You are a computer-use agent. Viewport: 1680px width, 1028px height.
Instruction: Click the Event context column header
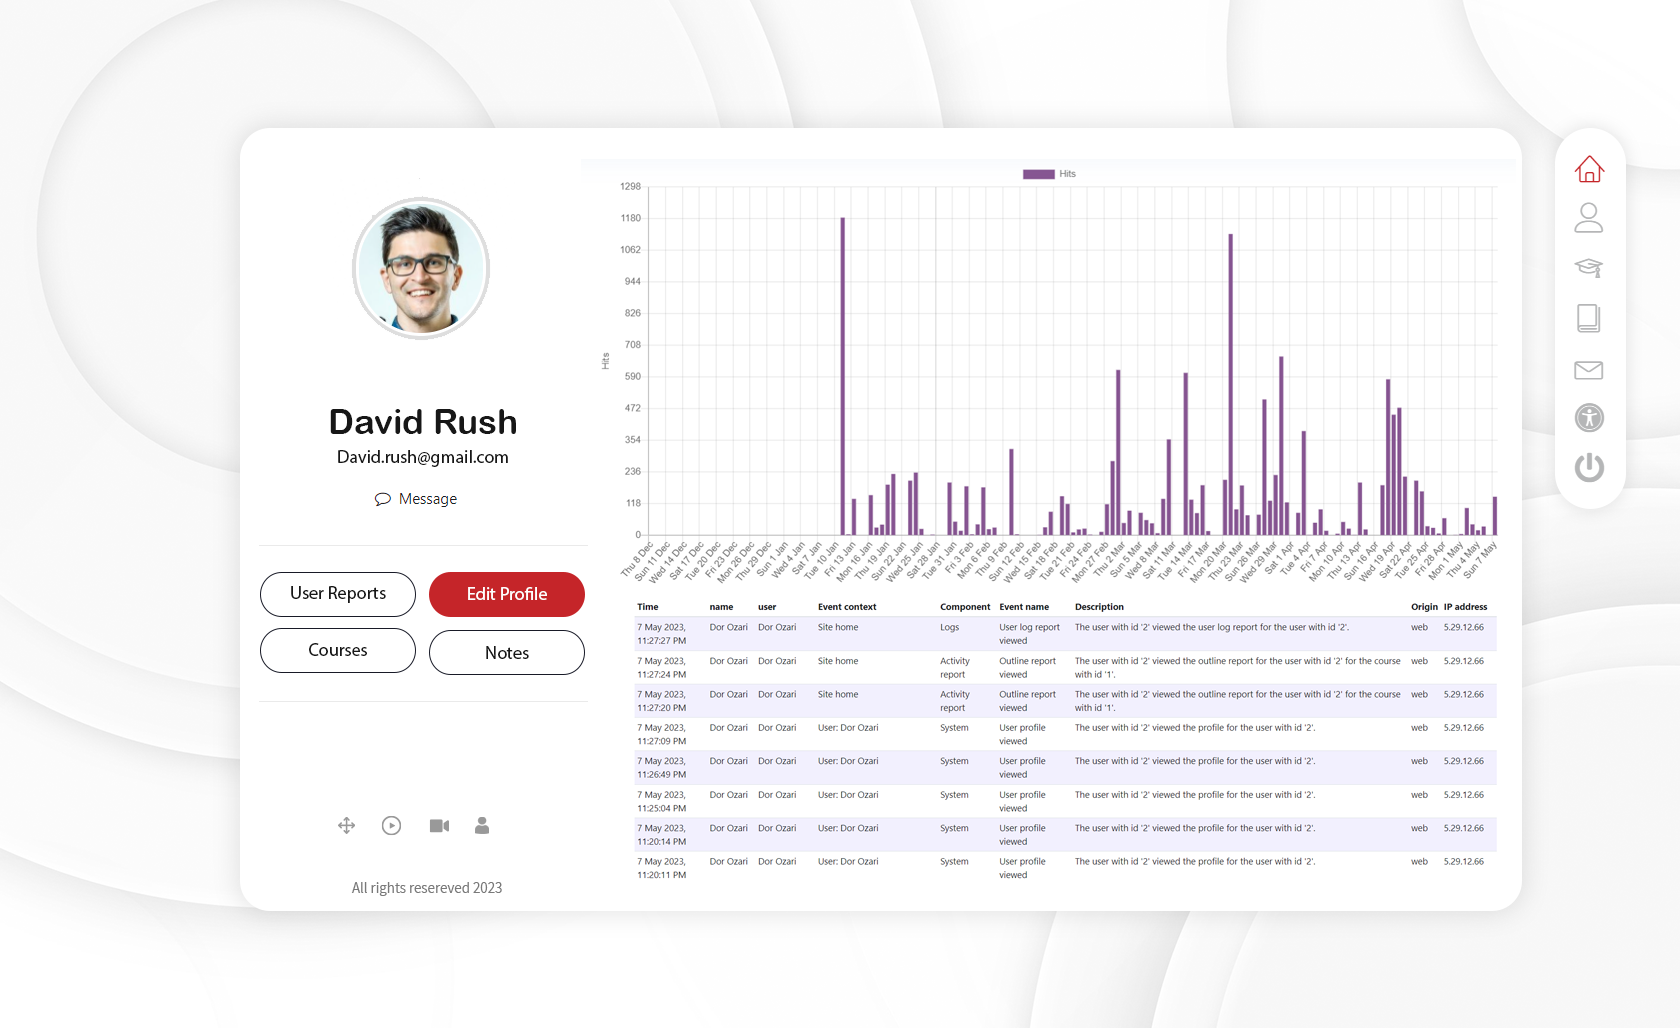[847, 607]
